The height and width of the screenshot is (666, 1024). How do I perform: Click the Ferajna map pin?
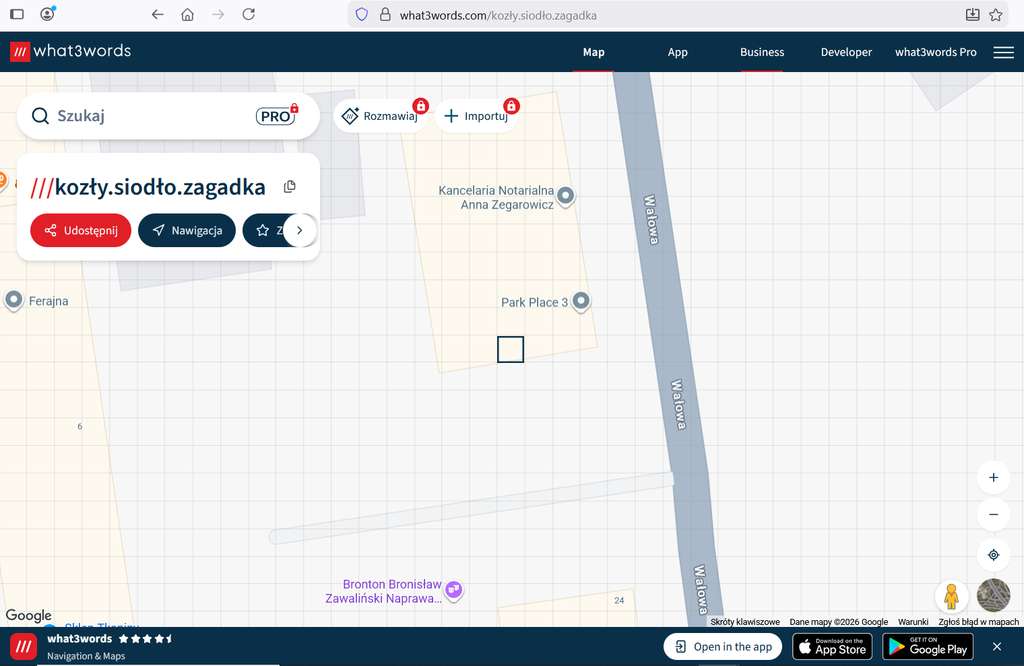coord(14,300)
